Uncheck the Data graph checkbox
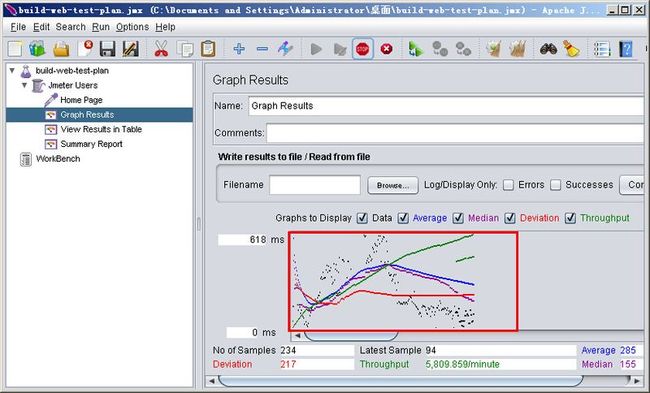 362,218
